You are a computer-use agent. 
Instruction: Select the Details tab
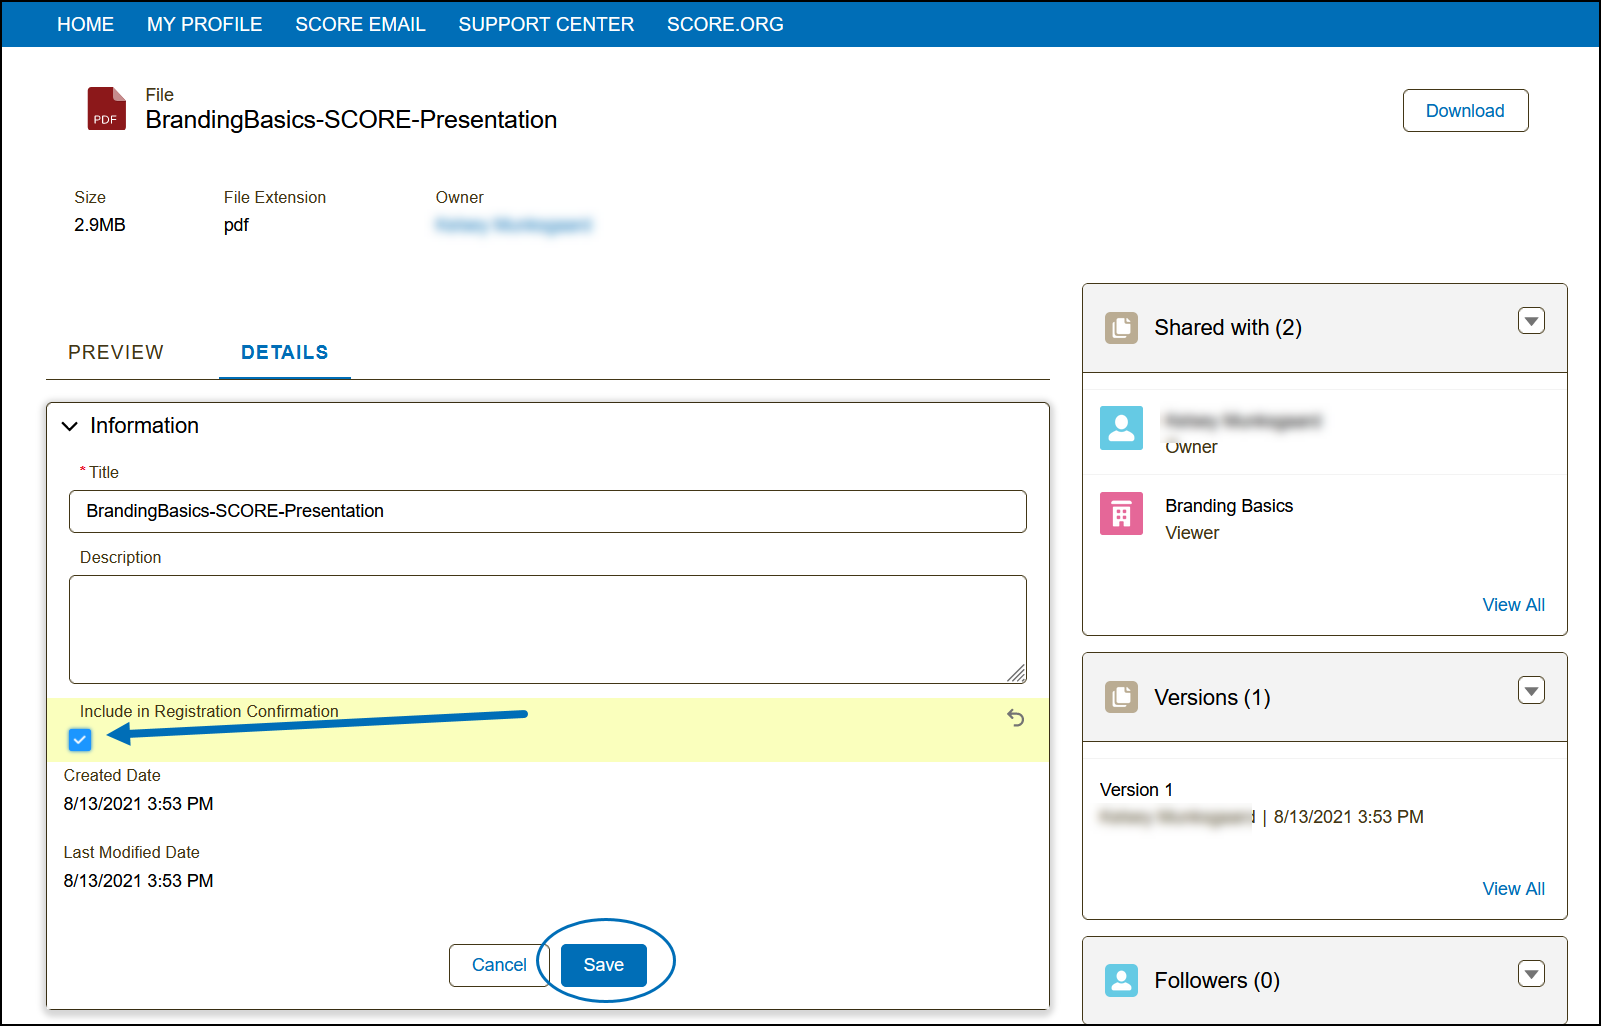click(x=284, y=352)
